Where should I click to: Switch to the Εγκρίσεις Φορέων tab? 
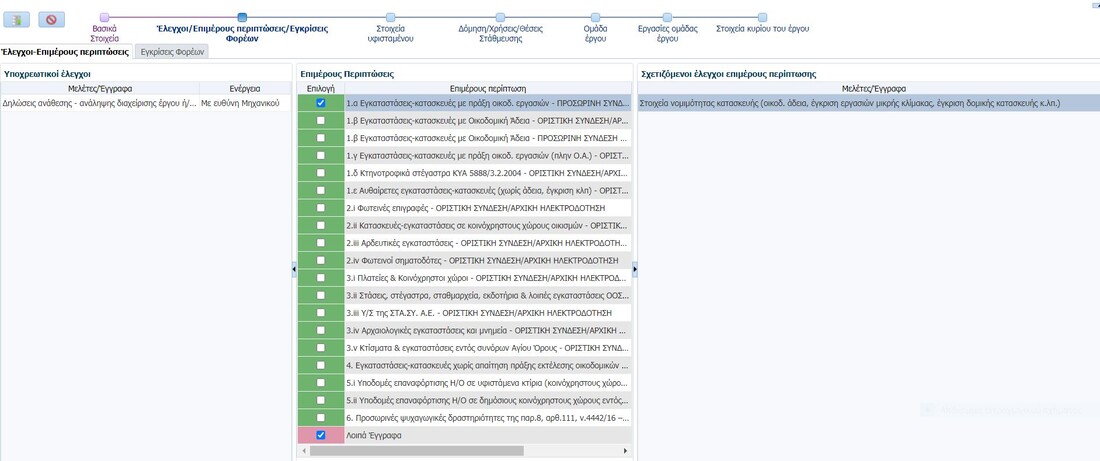tap(172, 50)
